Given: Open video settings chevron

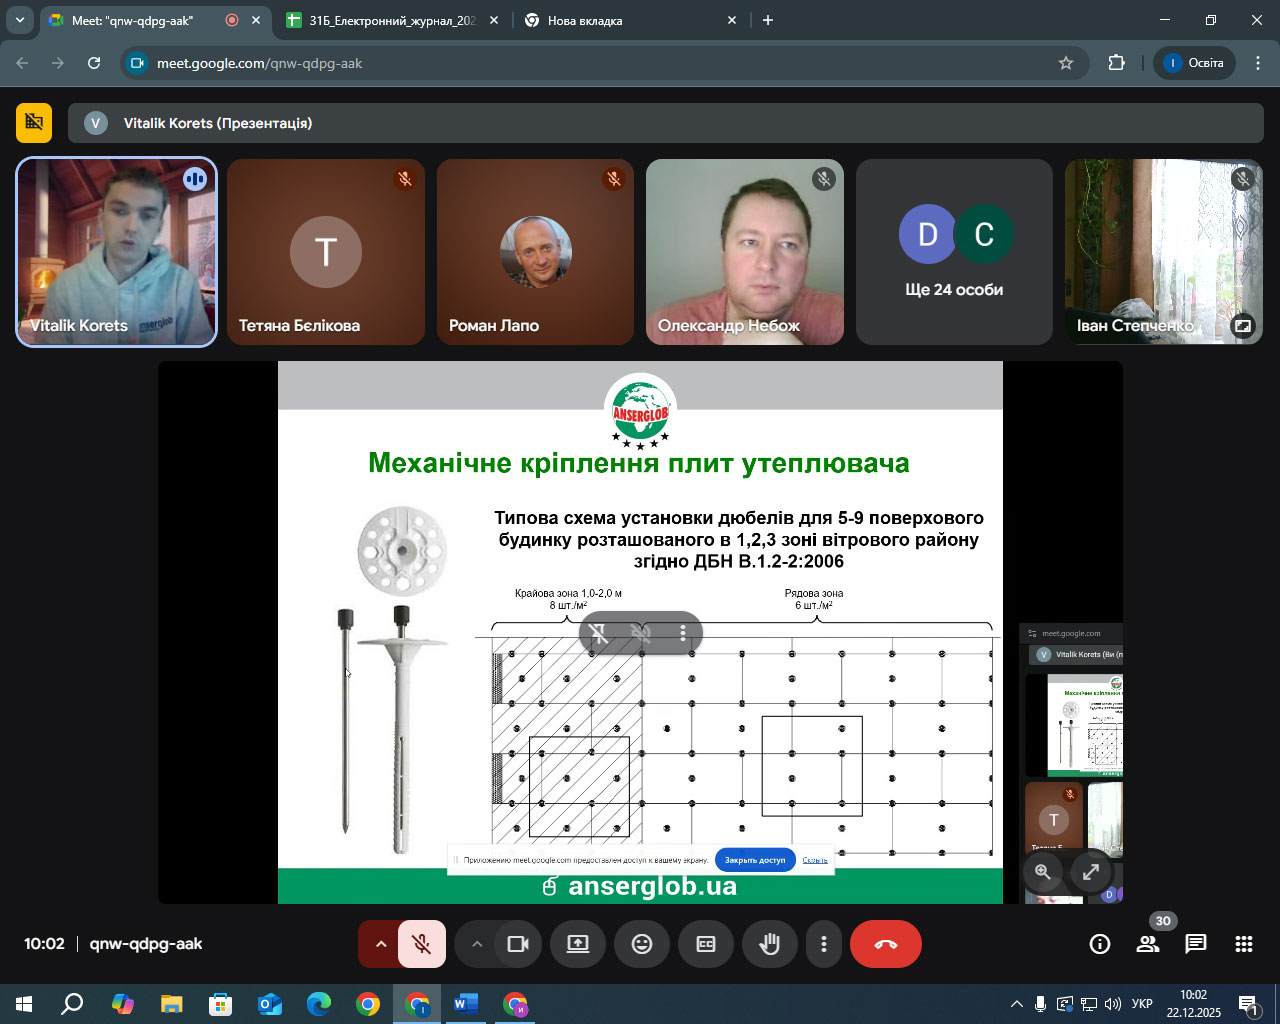Looking at the screenshot, I should (x=477, y=944).
